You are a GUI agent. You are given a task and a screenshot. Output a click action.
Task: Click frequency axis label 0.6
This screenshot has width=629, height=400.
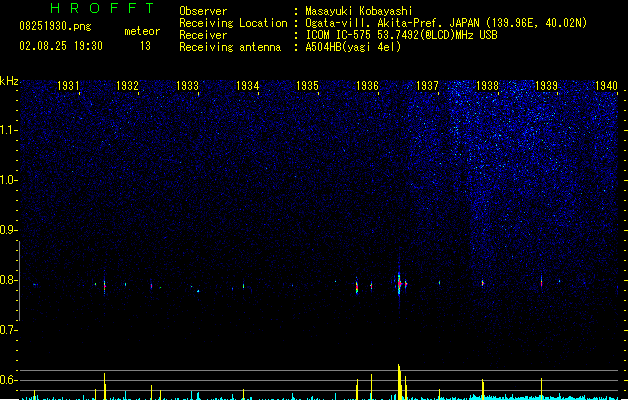pyautogui.click(x=8, y=380)
